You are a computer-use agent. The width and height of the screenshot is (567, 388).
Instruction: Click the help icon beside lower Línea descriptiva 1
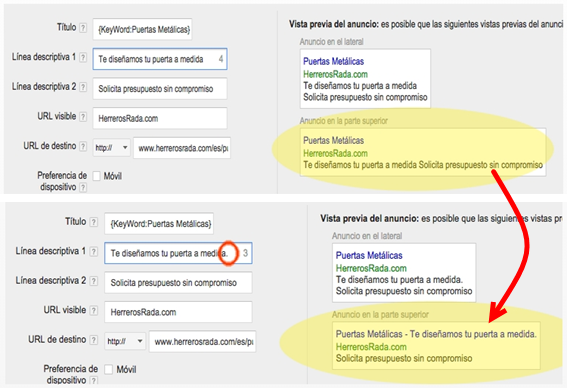click(94, 252)
